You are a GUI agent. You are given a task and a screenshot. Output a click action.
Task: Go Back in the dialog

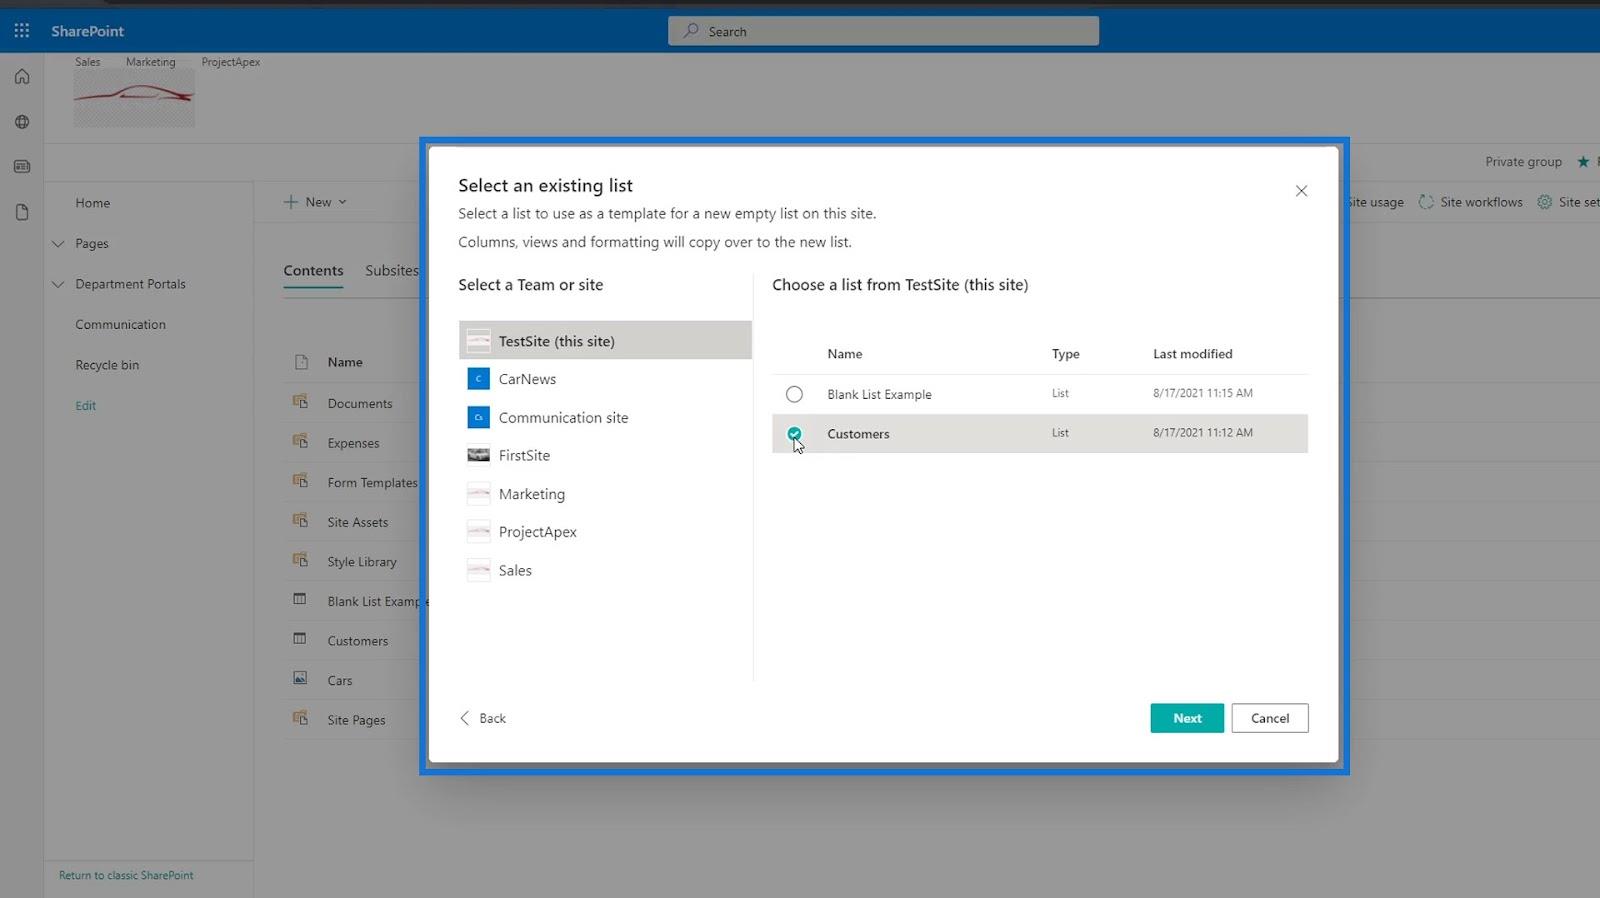483,718
